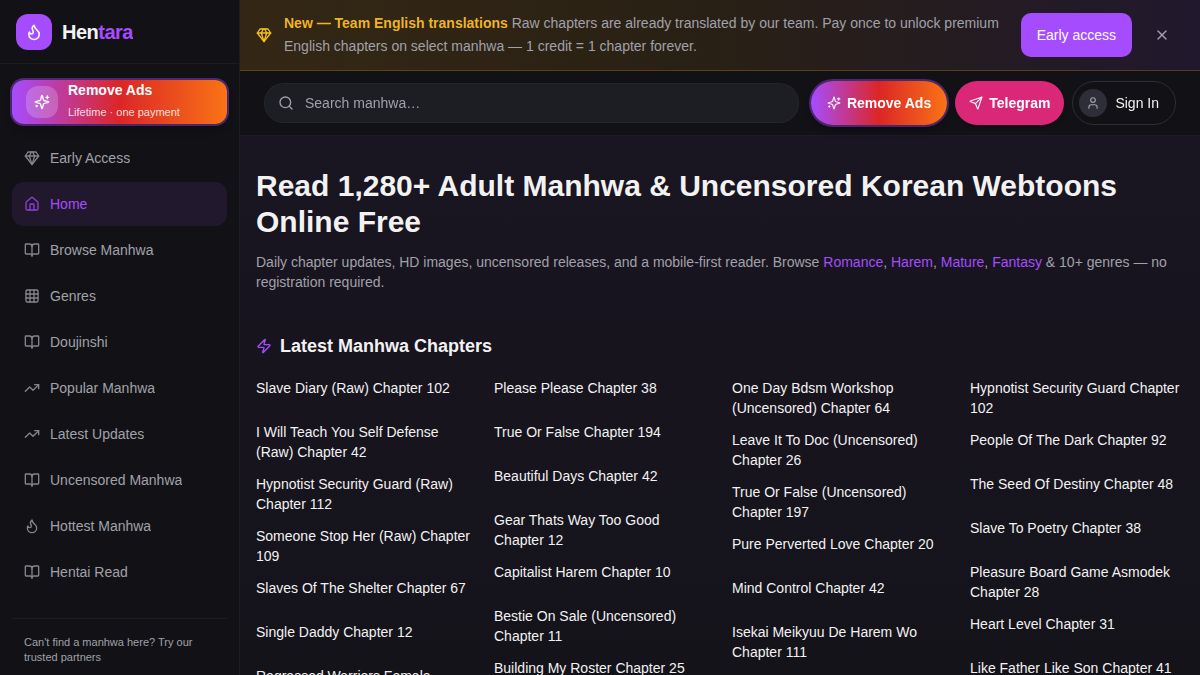Follow the Harem genre link in the description
Screen dimensions: 1200x675
pos(912,262)
